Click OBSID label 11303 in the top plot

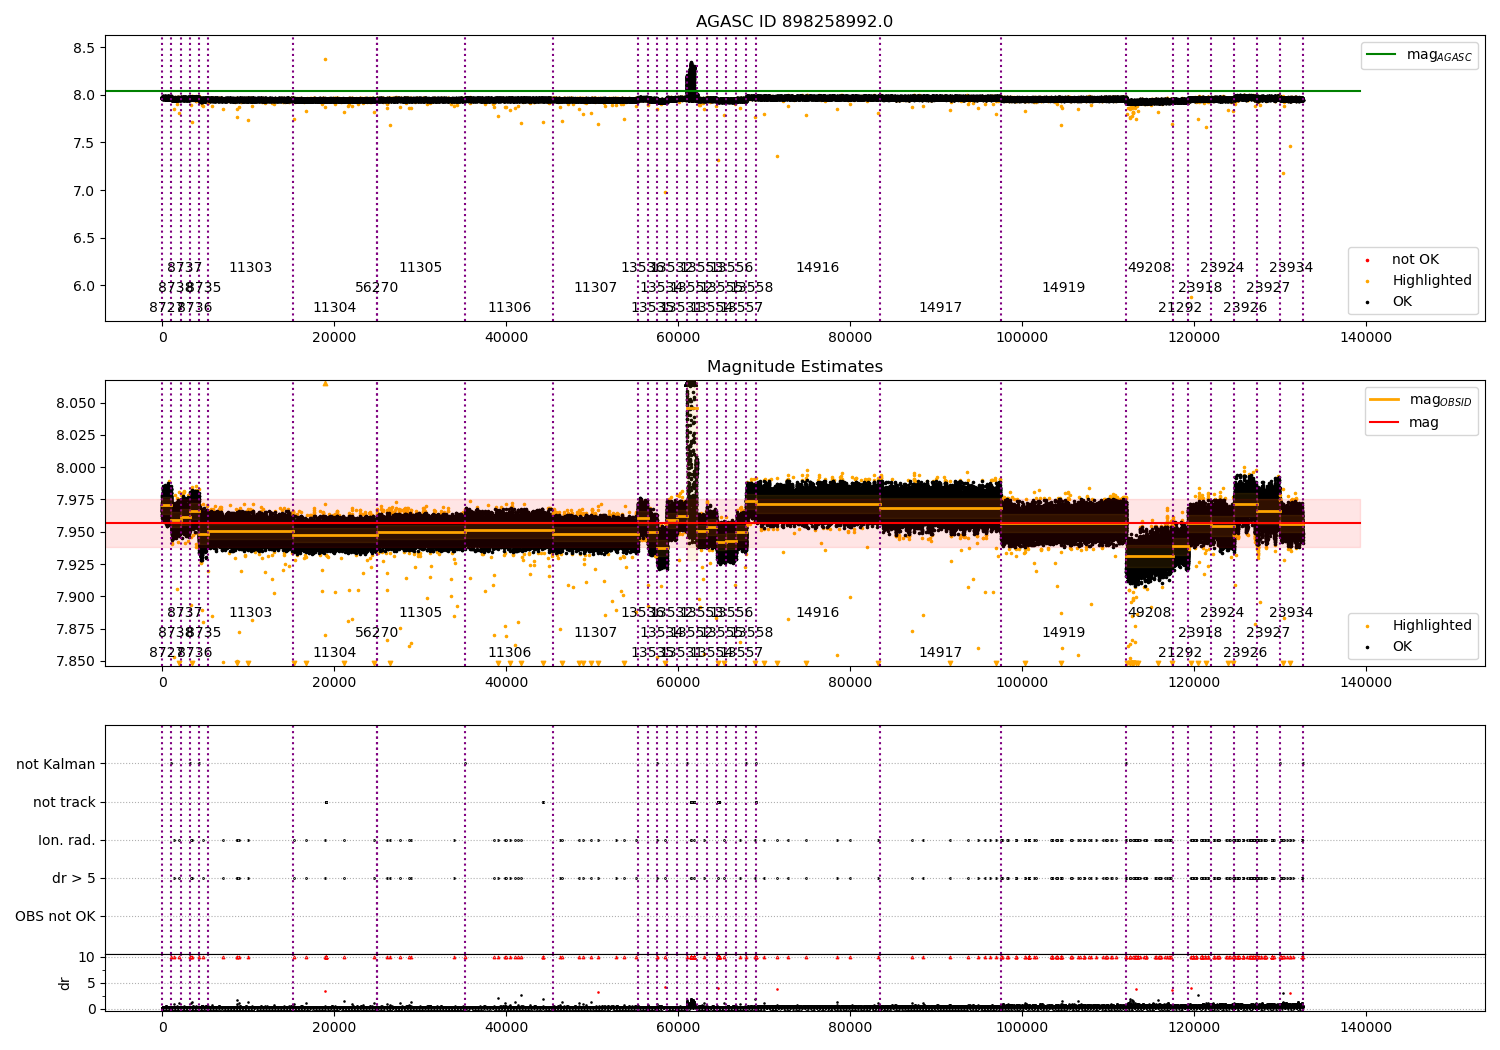(x=250, y=268)
